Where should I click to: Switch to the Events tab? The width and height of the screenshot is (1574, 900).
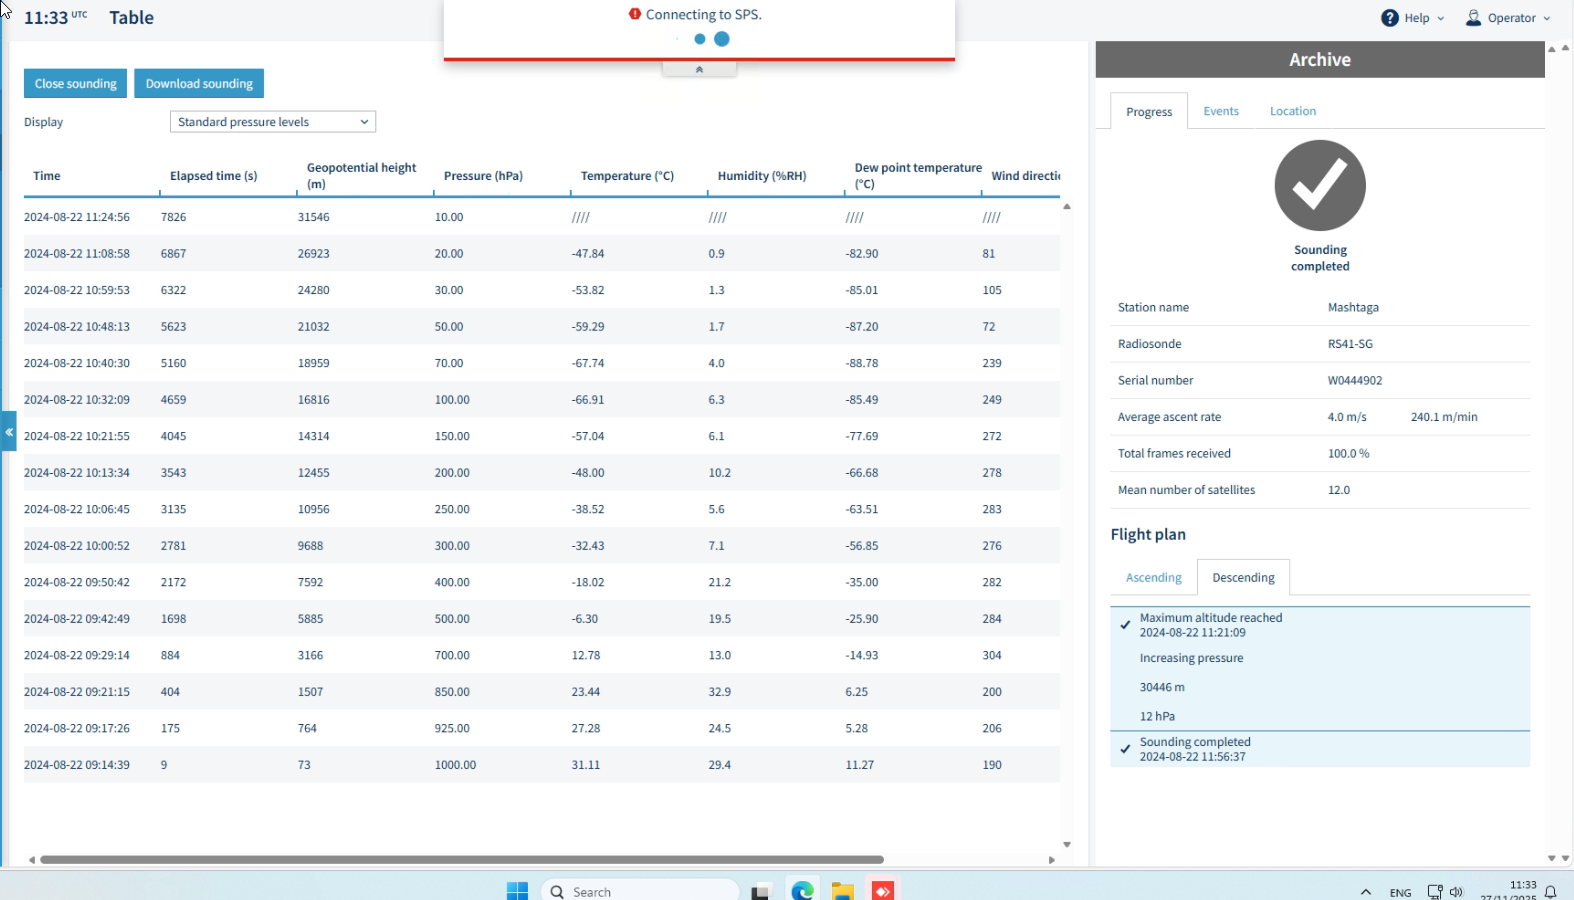tap(1221, 111)
